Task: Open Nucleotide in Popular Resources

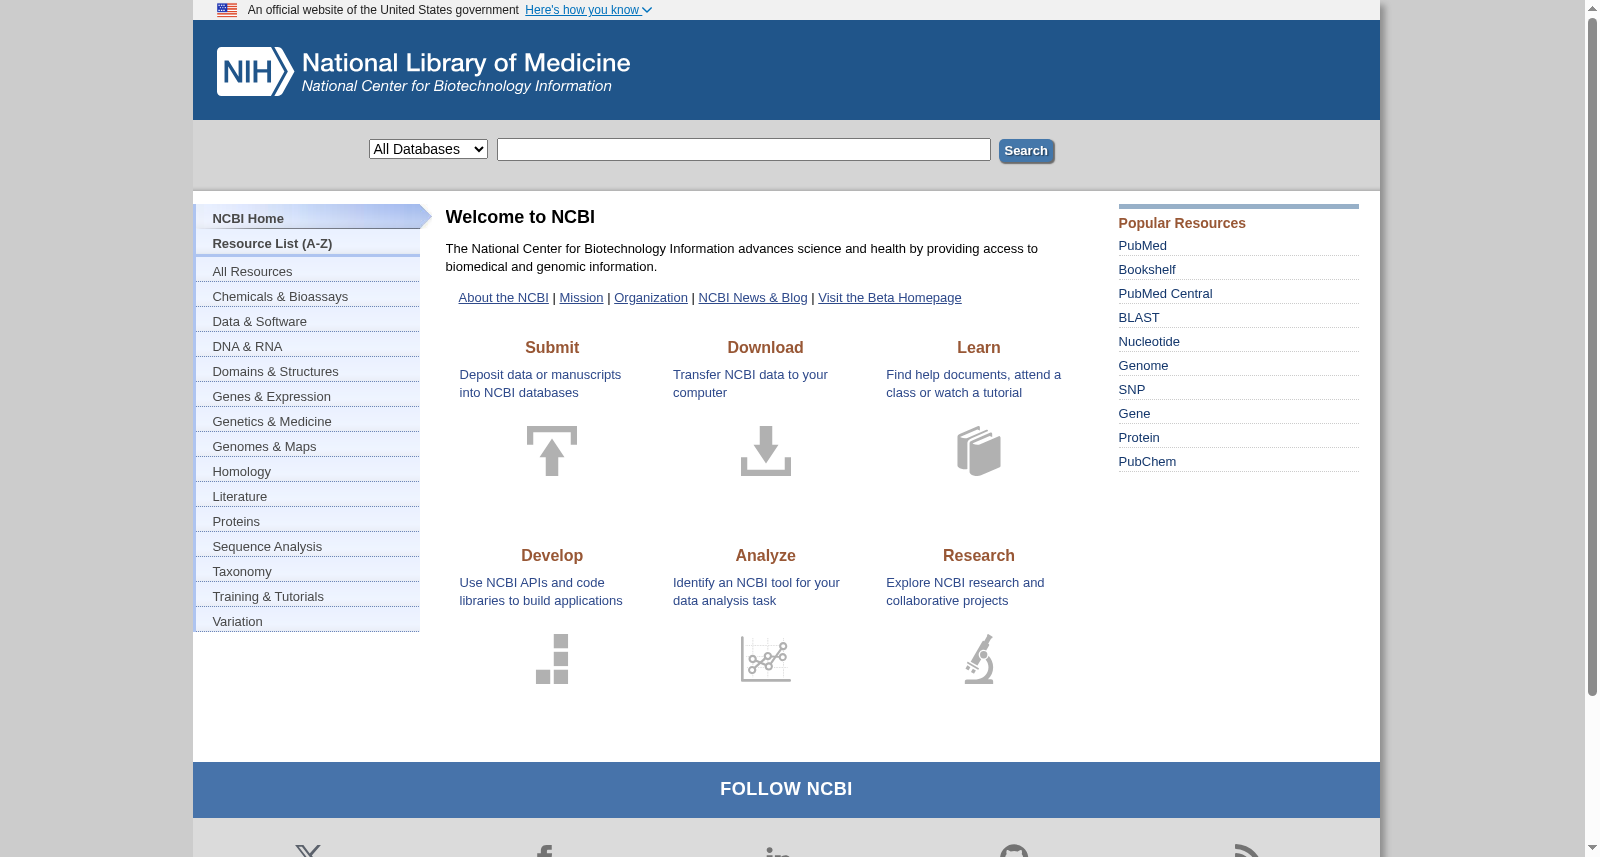Action: (1149, 342)
